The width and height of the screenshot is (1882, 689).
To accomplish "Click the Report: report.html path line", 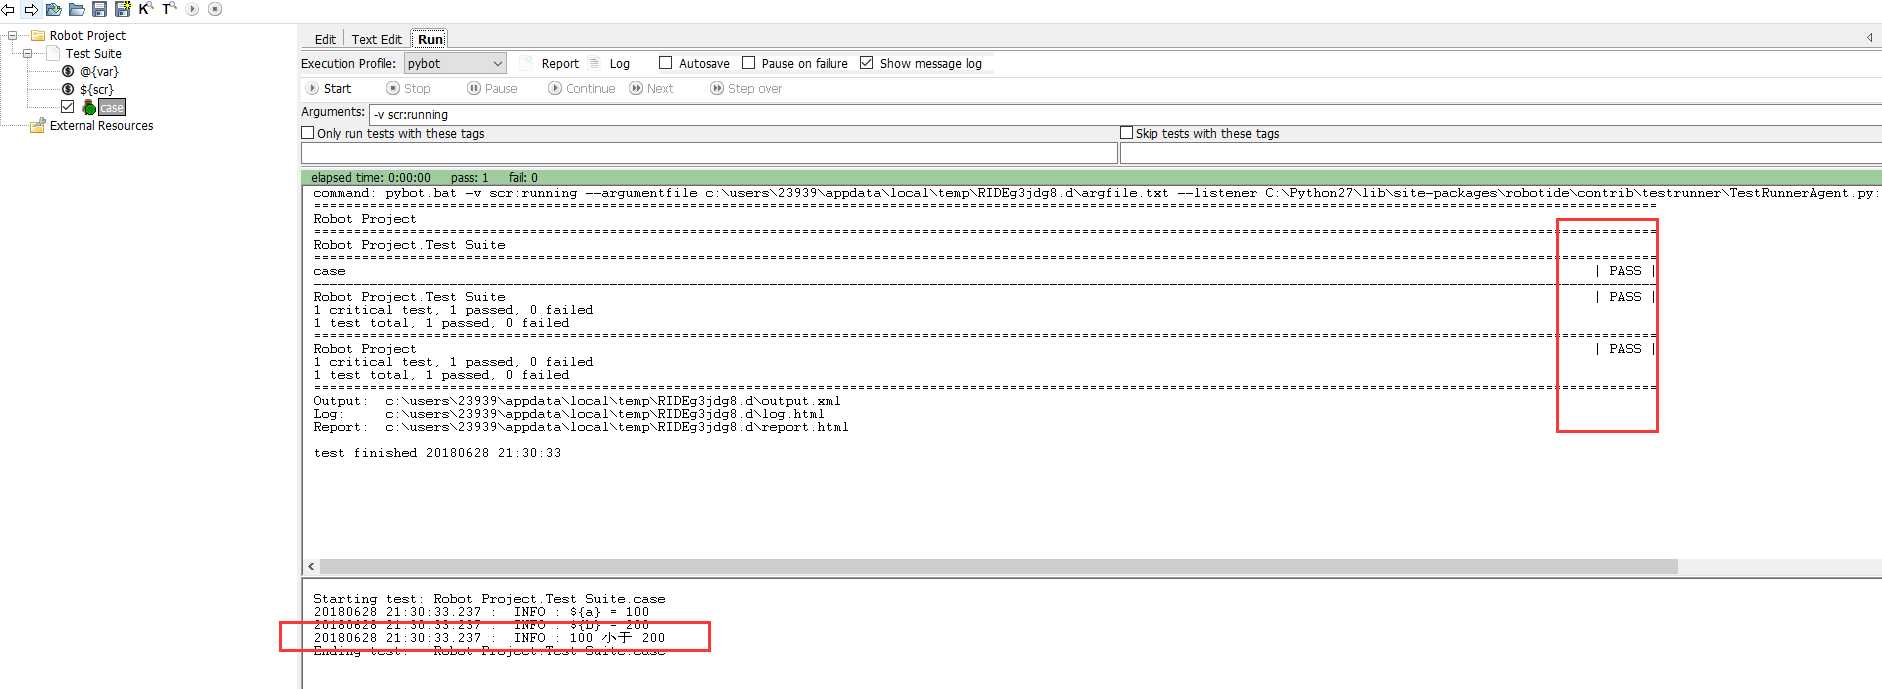I will pyautogui.click(x=581, y=427).
